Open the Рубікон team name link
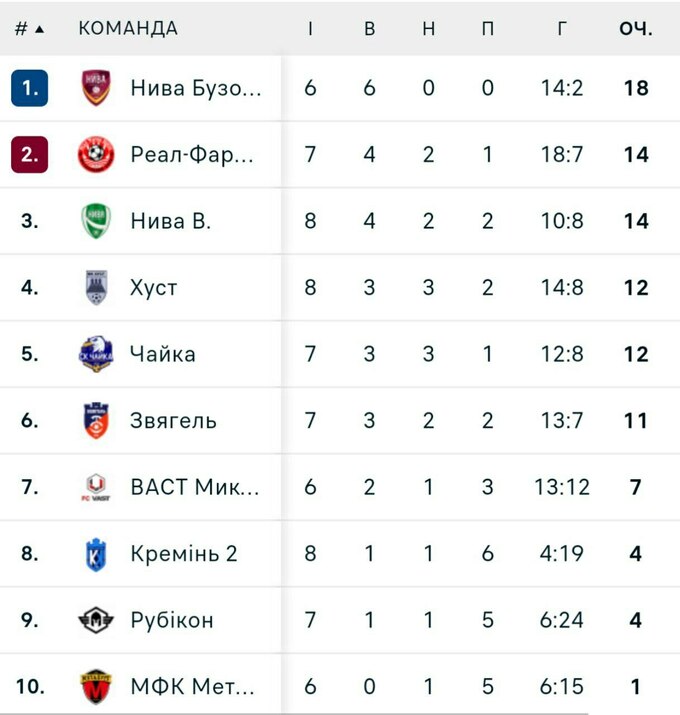The image size is (680, 715). pos(172,620)
